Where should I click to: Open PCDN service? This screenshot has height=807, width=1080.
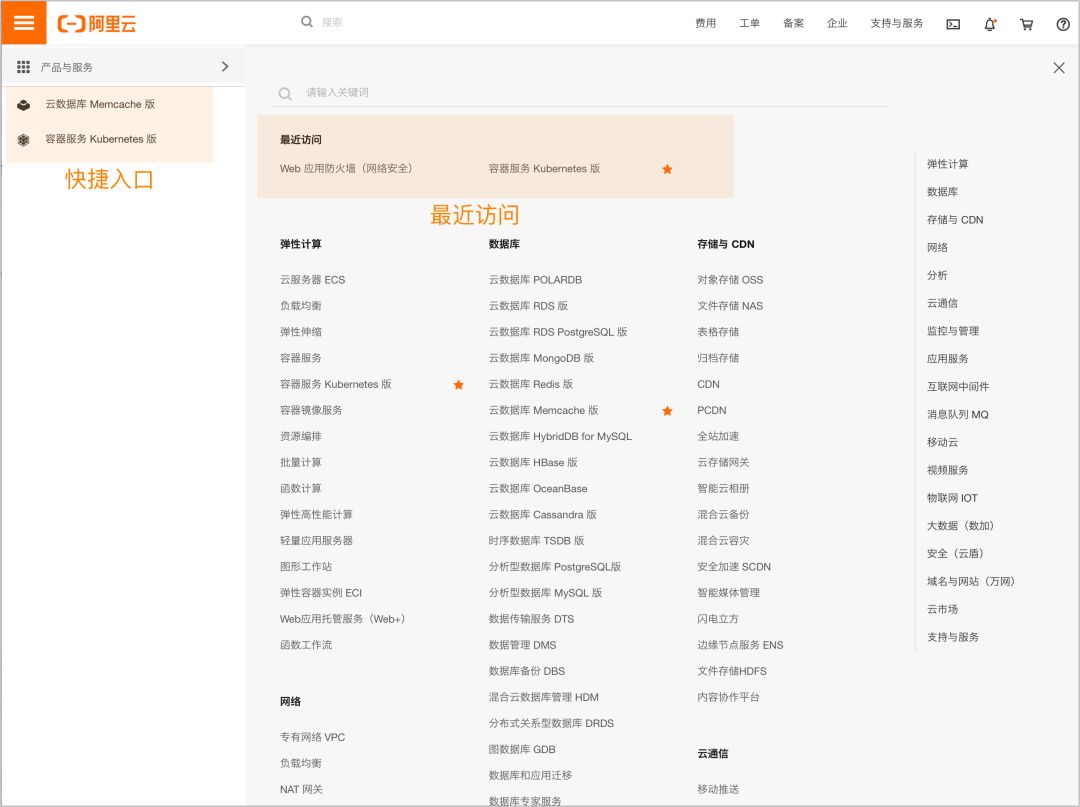coord(712,410)
